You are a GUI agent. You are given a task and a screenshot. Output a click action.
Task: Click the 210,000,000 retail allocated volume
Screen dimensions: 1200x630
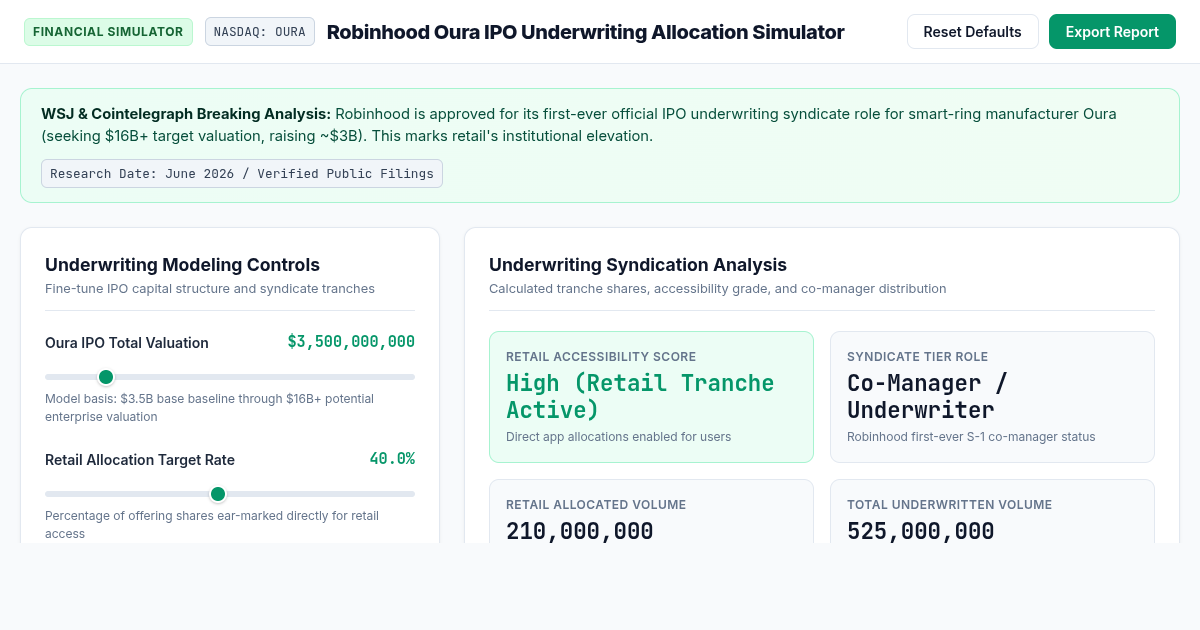coord(580,531)
